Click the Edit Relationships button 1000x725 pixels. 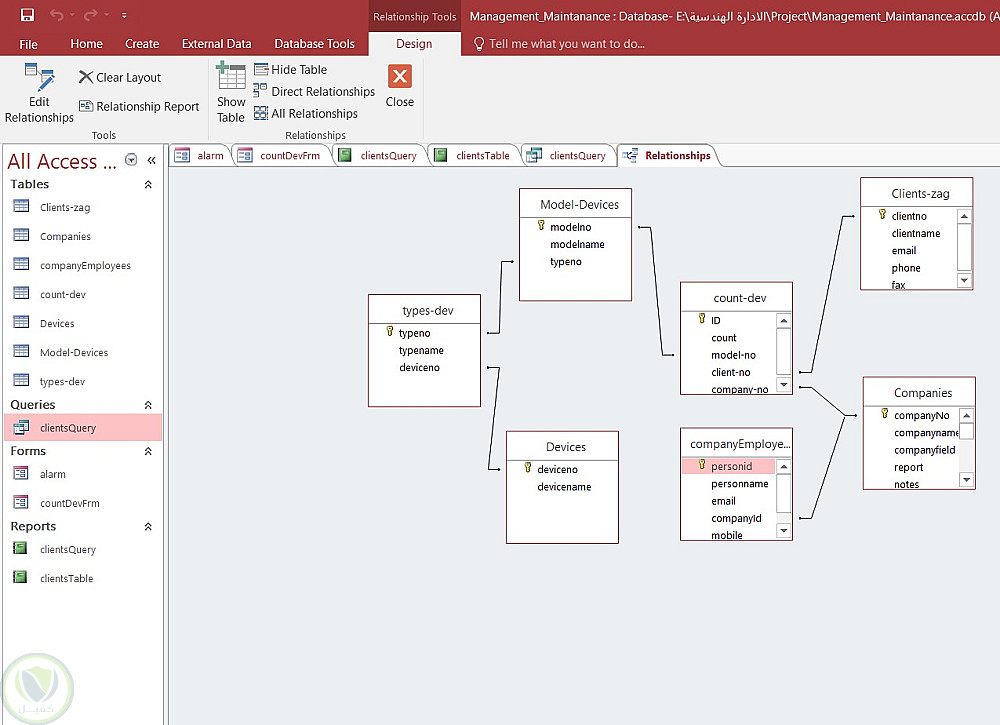tap(39, 93)
